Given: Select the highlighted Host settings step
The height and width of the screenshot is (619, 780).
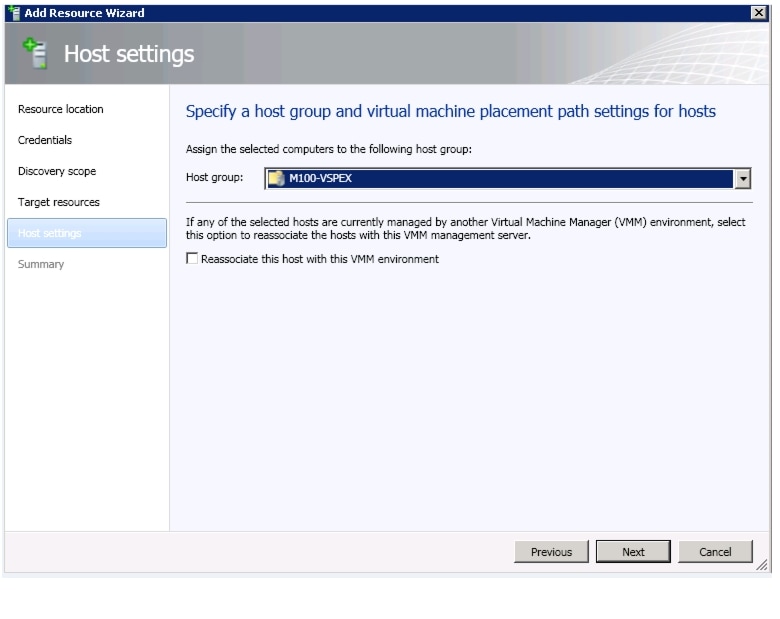Looking at the screenshot, I should [x=87, y=233].
